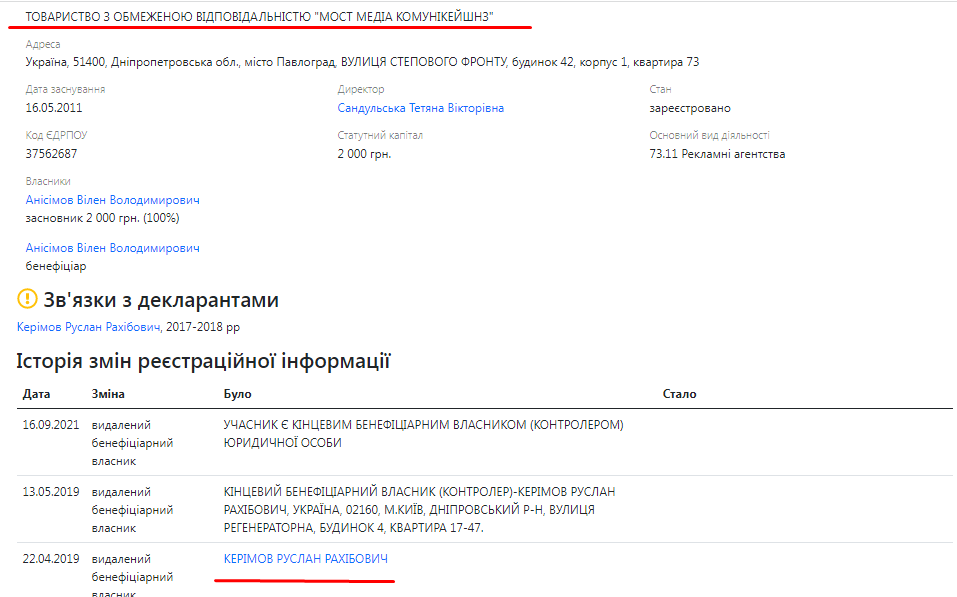Click the founding date 16.05.2011
Screen dimensions: 957x597
52,108
